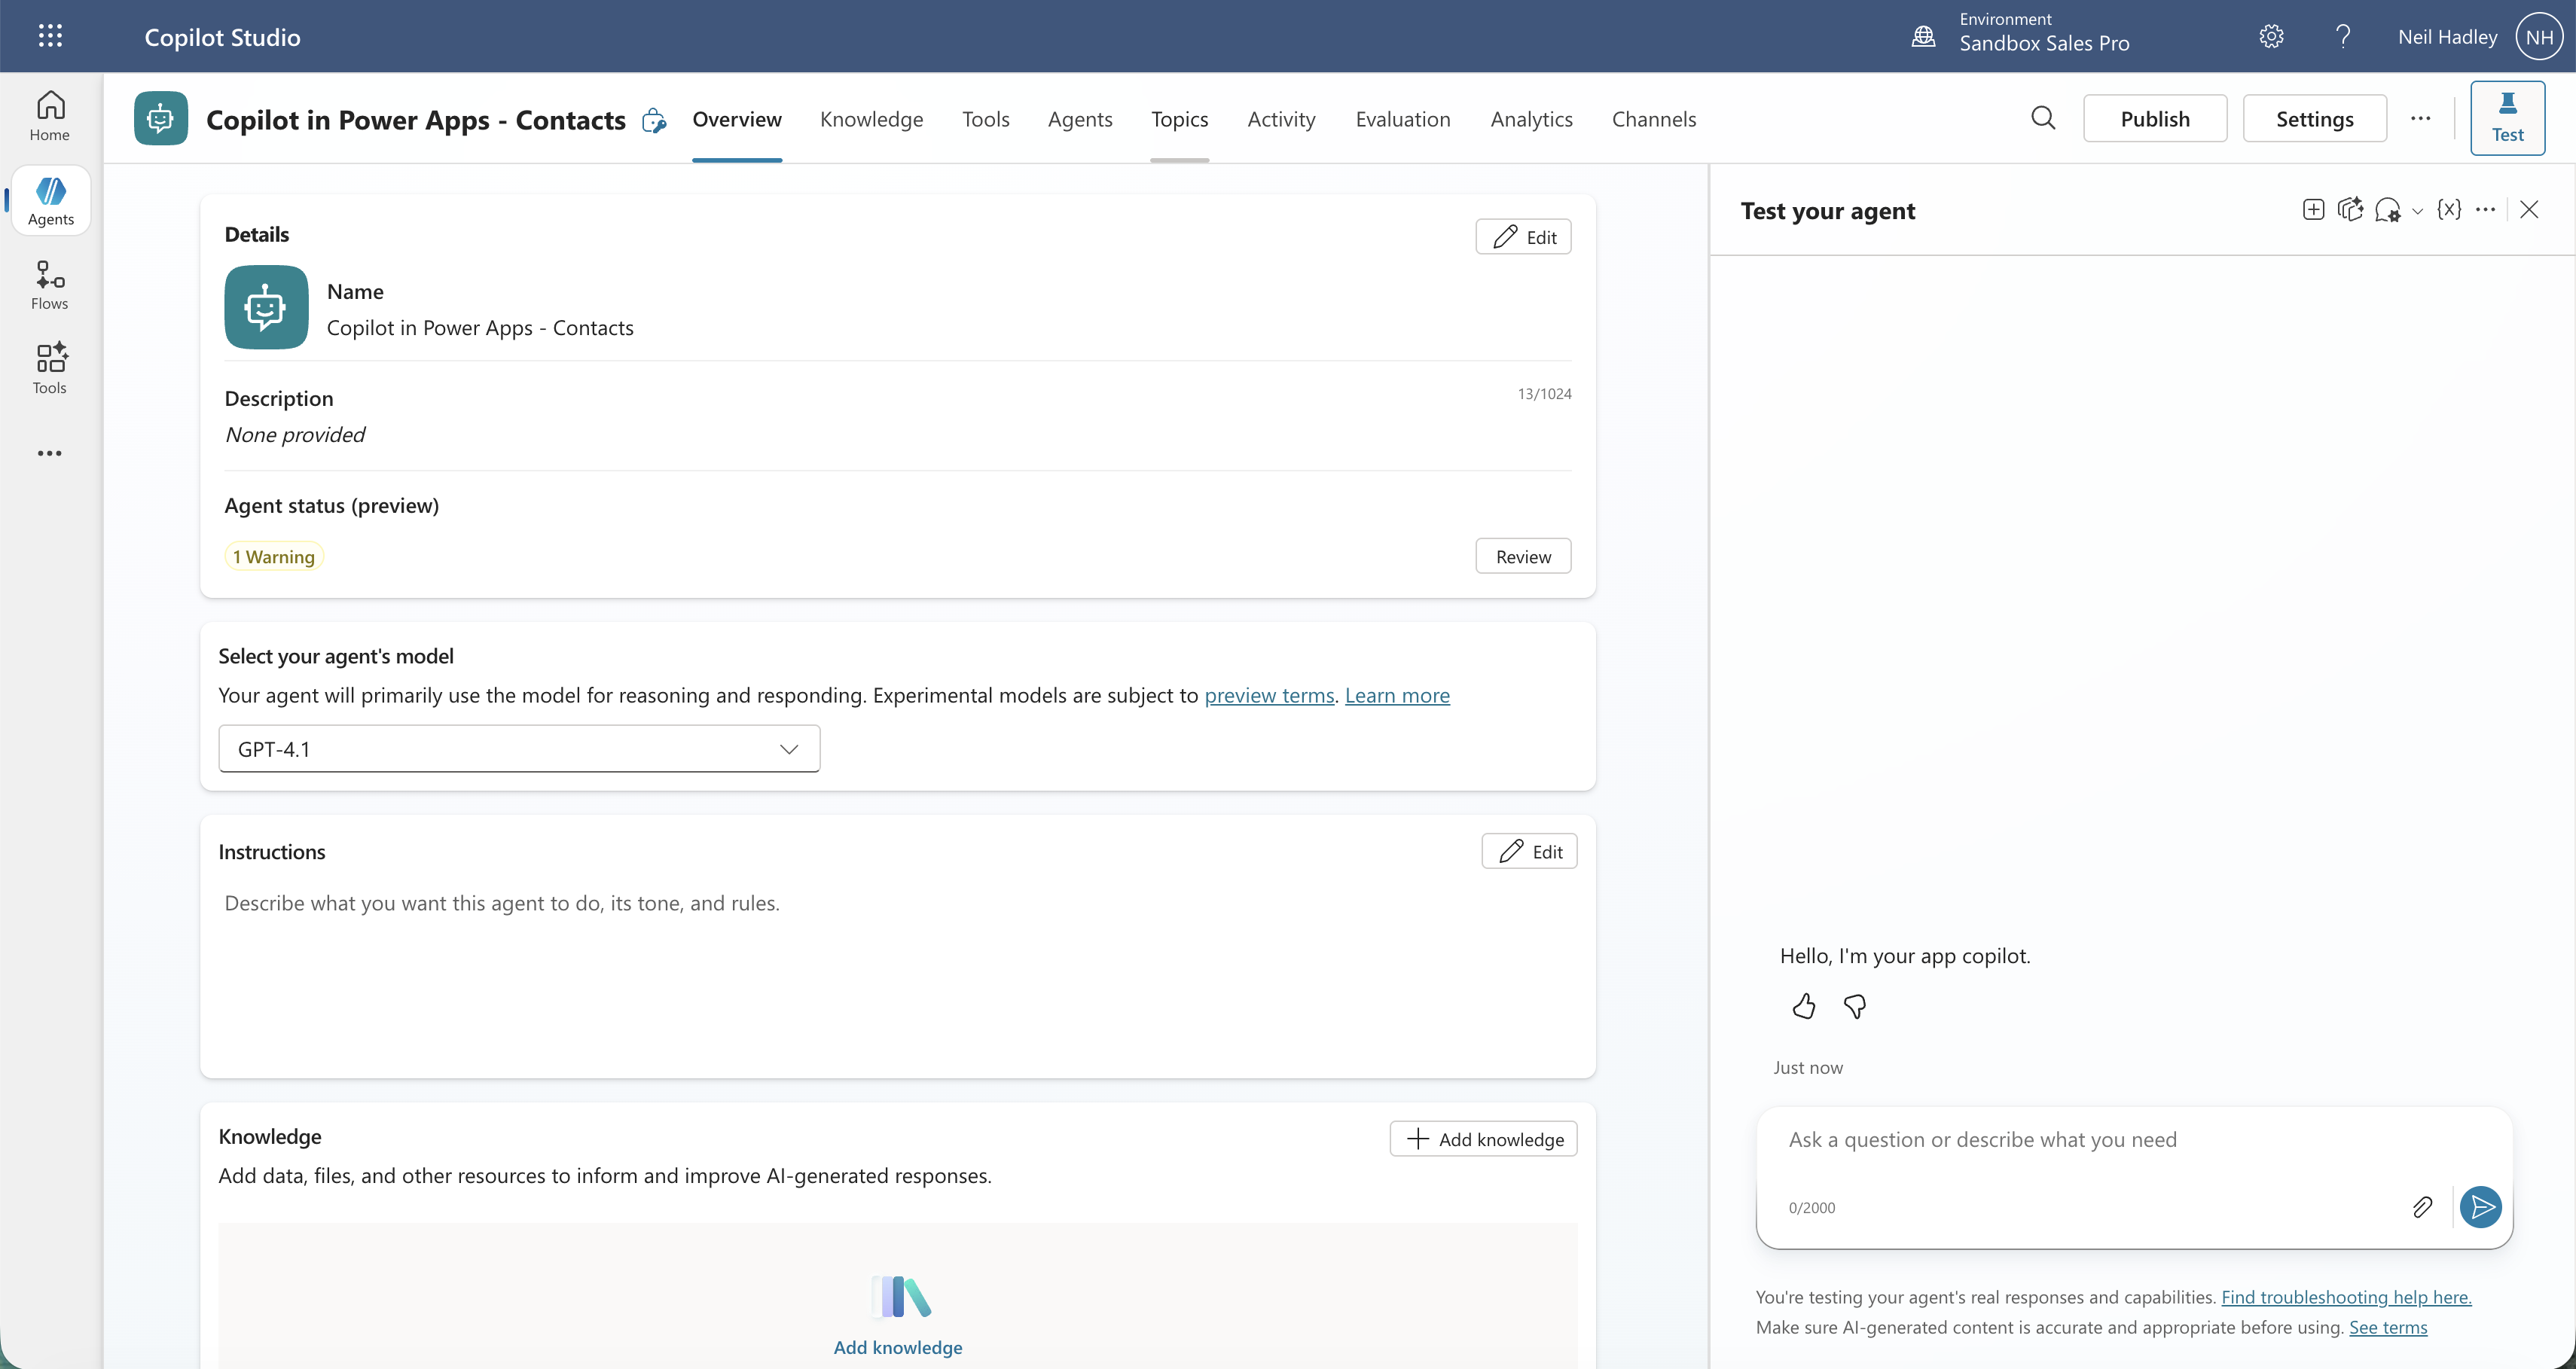Switch to the Analytics tab
Image resolution: width=2576 pixels, height=1369 pixels.
pyautogui.click(x=1531, y=119)
